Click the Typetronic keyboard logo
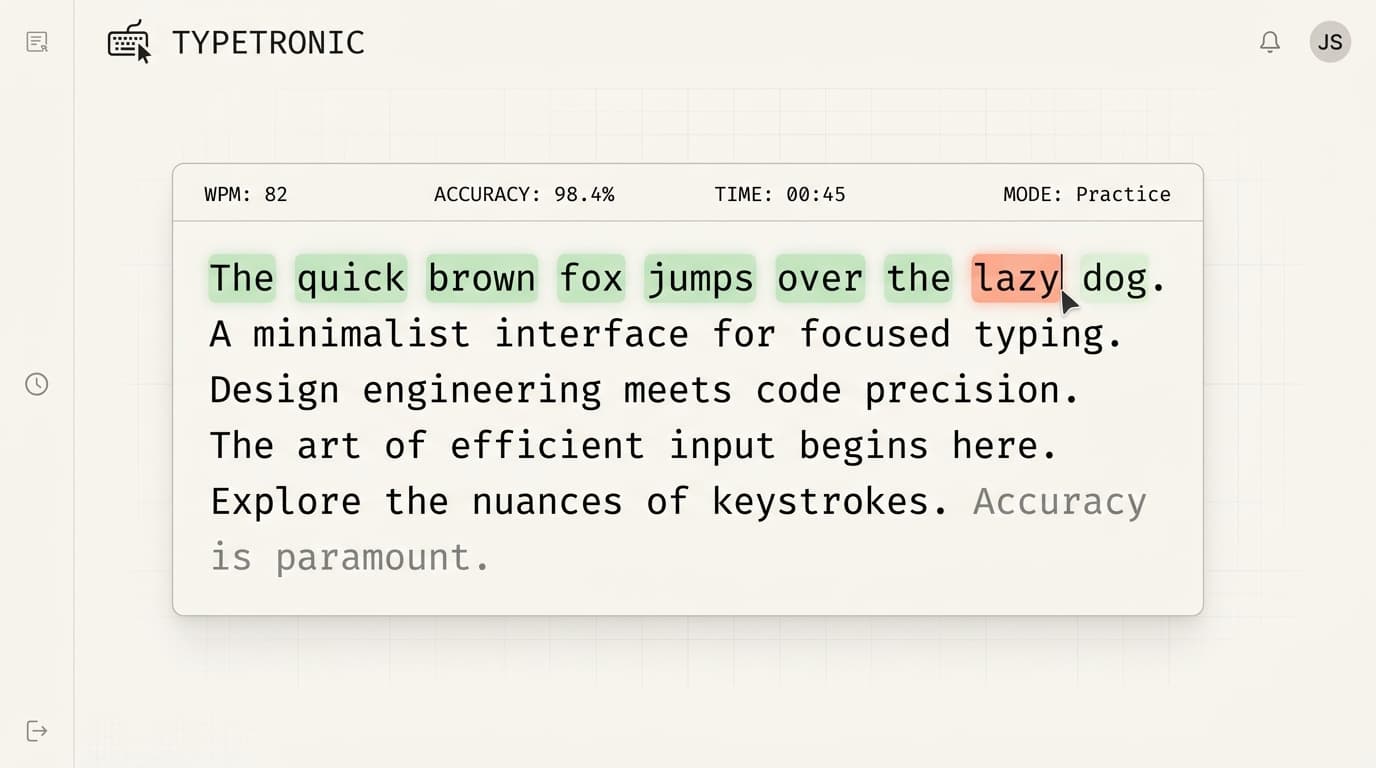The image size is (1376, 768). point(130,42)
